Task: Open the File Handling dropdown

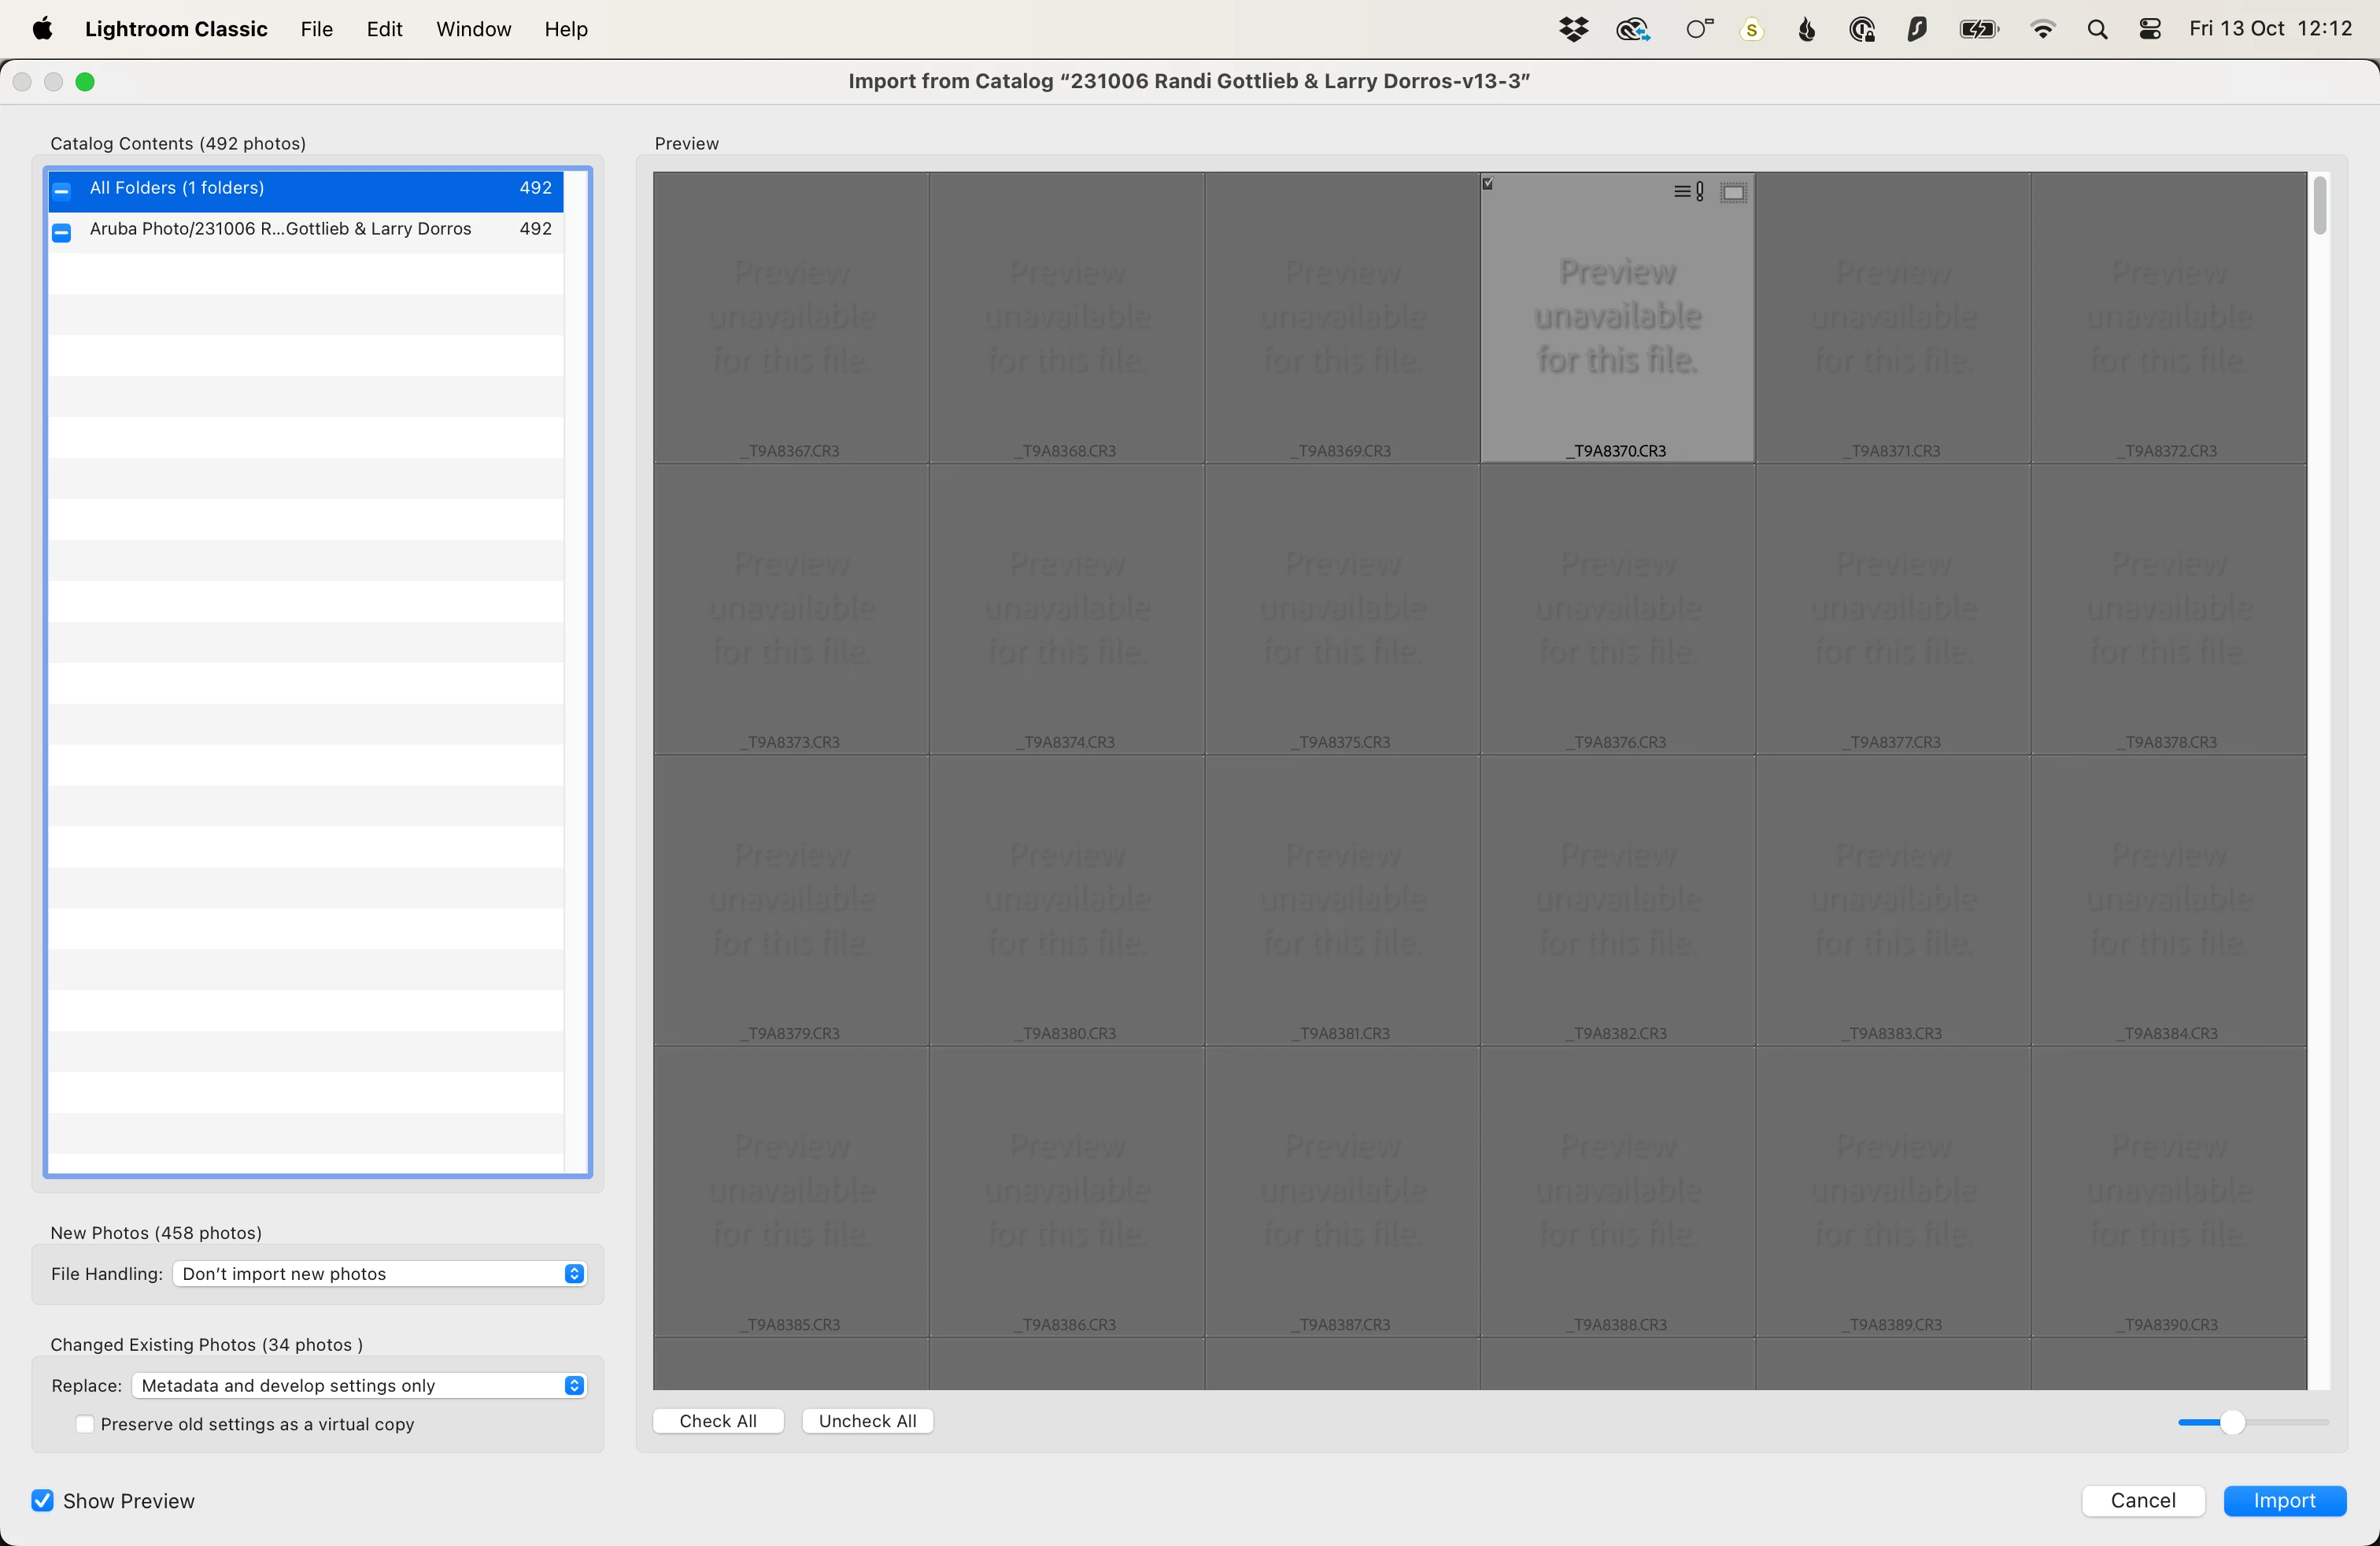Action: [378, 1273]
